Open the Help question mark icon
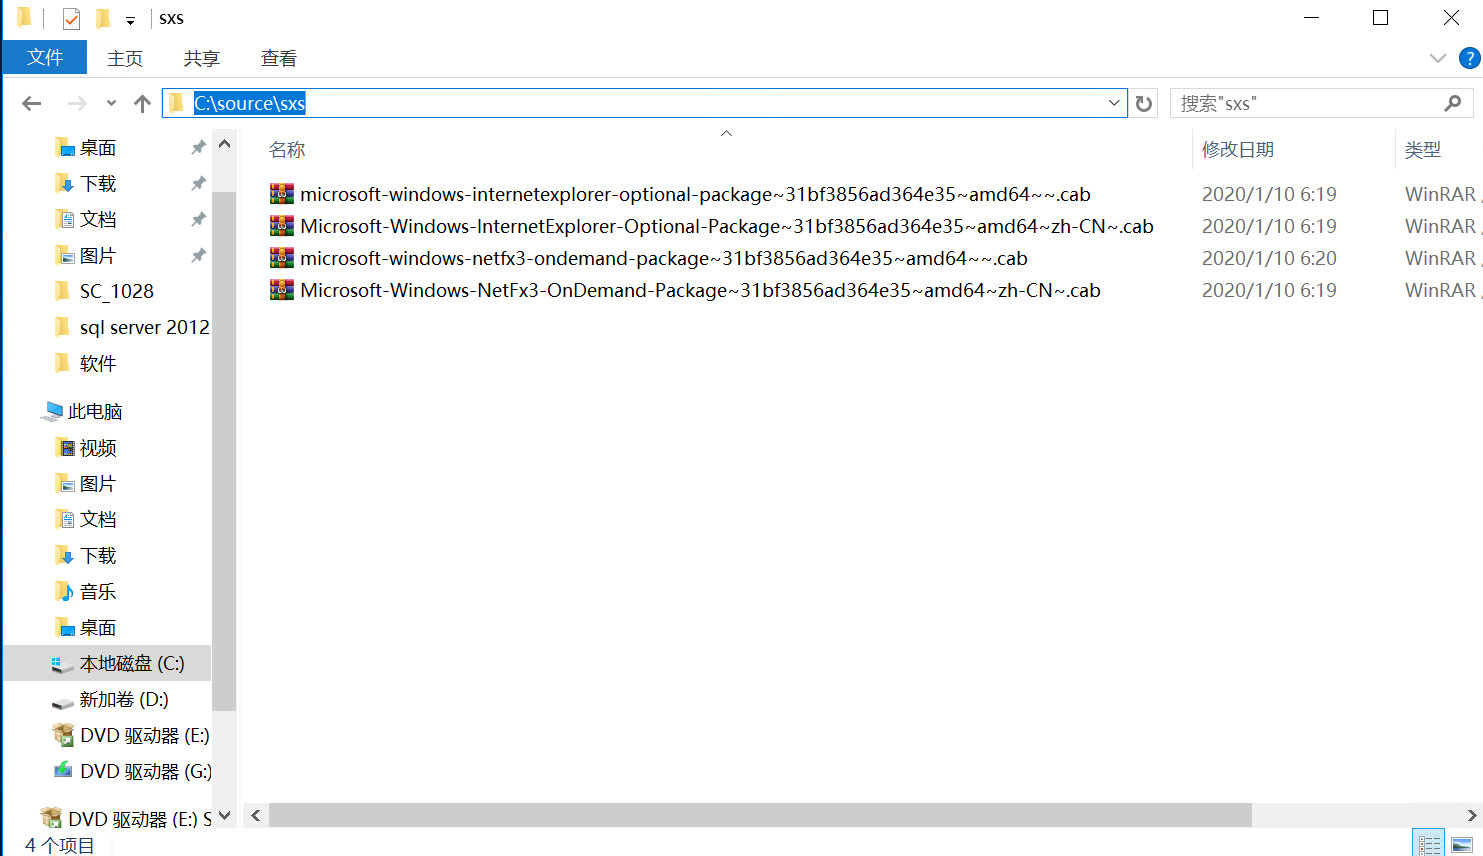This screenshot has height=856, width=1483. (x=1469, y=58)
